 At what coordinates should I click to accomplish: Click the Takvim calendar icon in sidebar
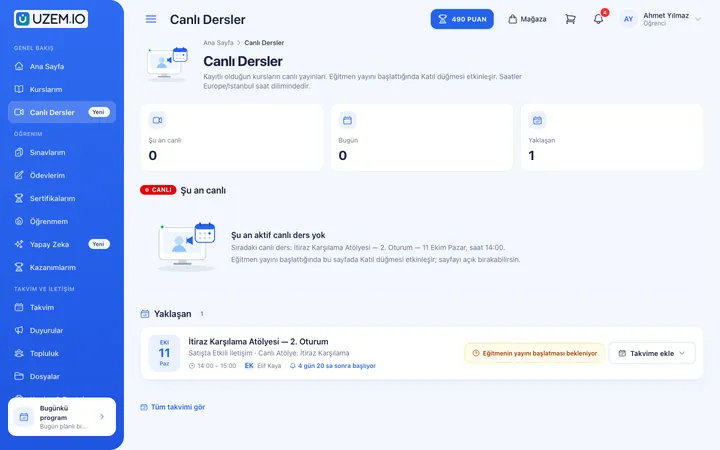point(19,307)
